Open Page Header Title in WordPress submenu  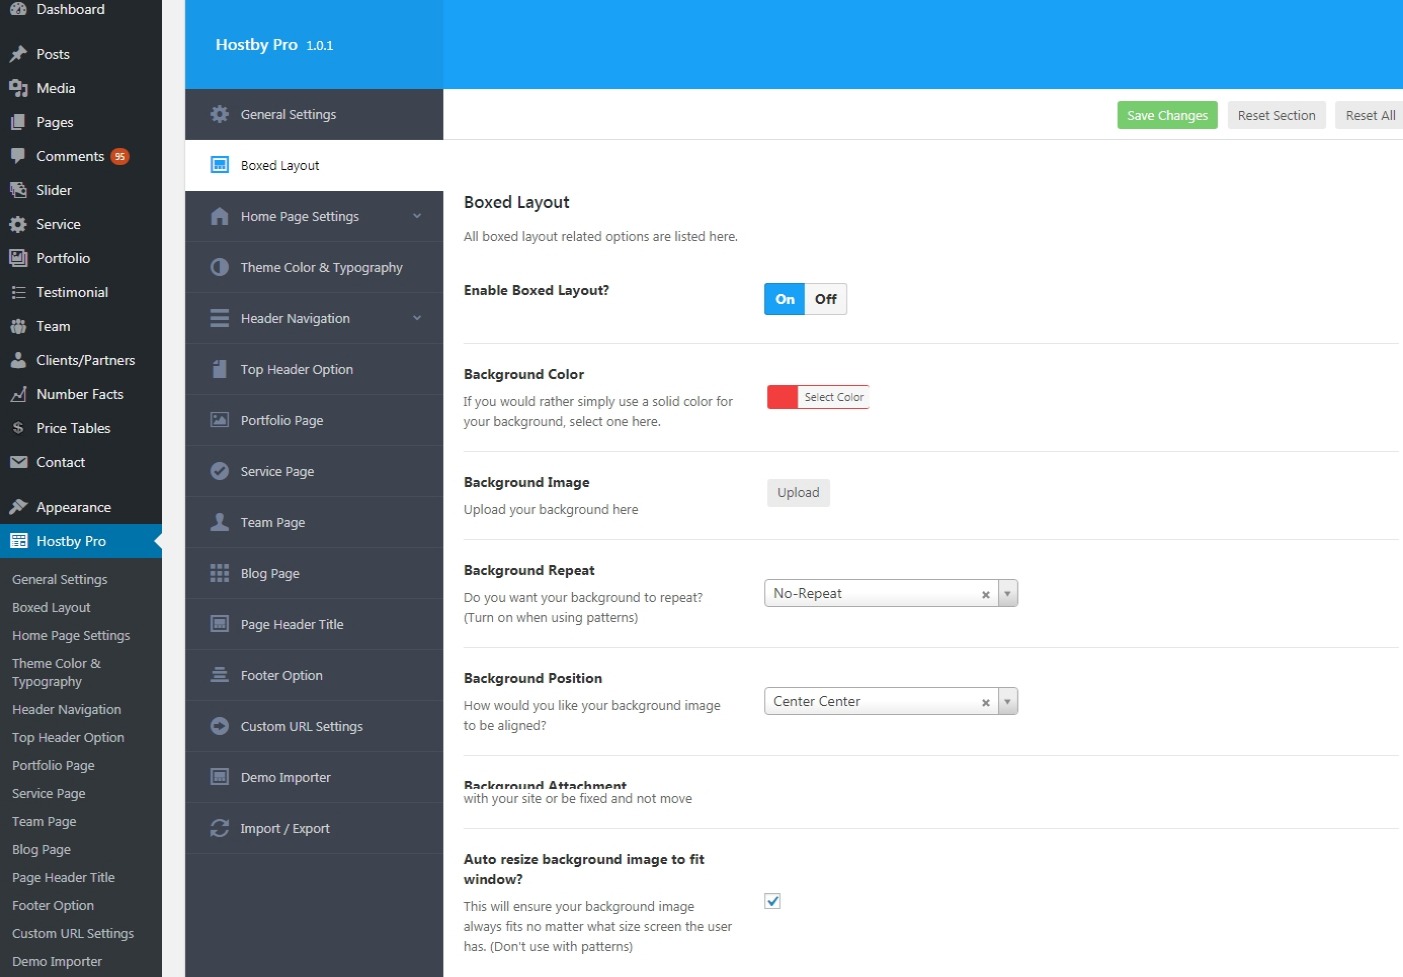coord(63,877)
